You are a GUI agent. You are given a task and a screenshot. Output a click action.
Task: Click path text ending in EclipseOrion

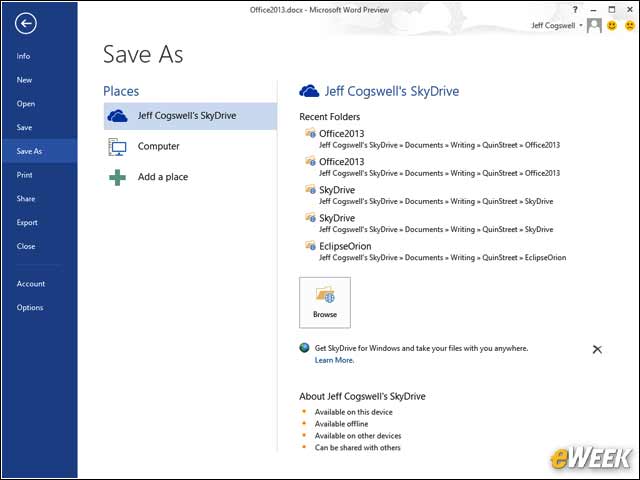(442, 258)
